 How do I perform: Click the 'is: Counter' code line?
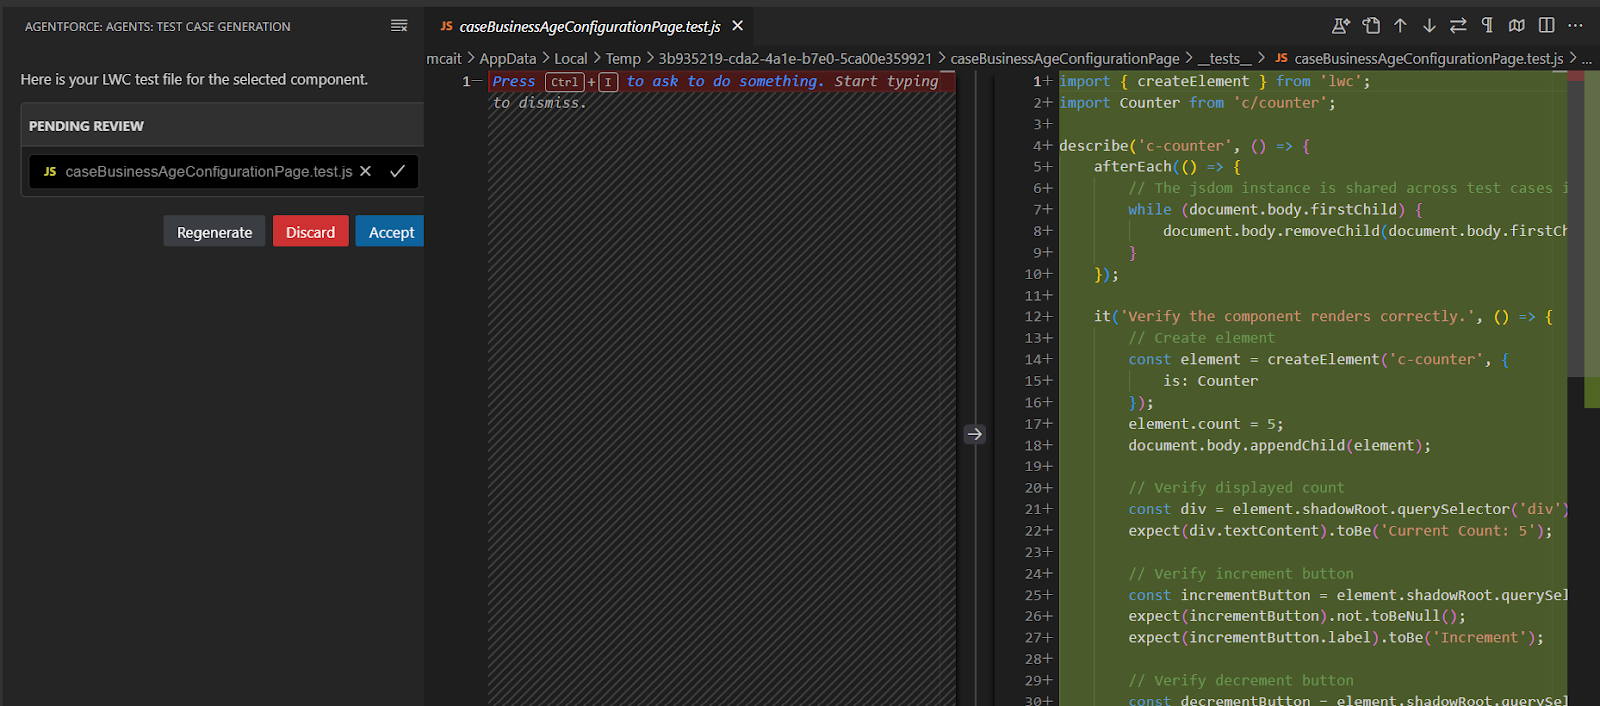tap(1211, 381)
